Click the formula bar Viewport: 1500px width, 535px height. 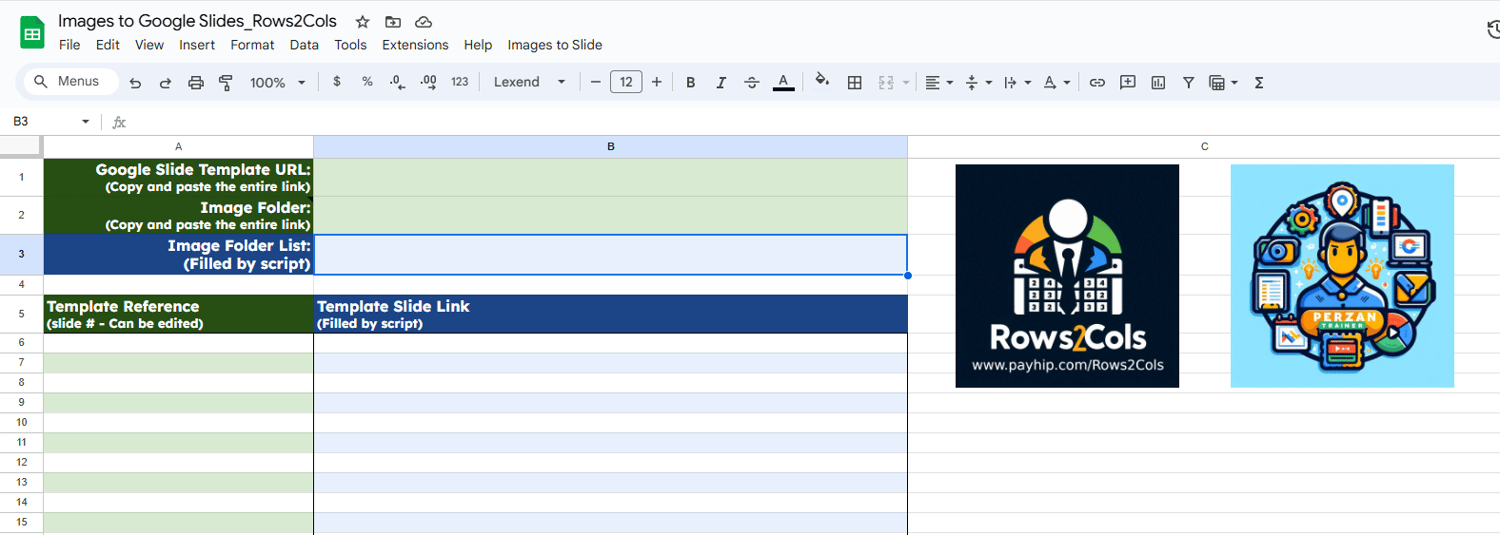tap(815, 122)
